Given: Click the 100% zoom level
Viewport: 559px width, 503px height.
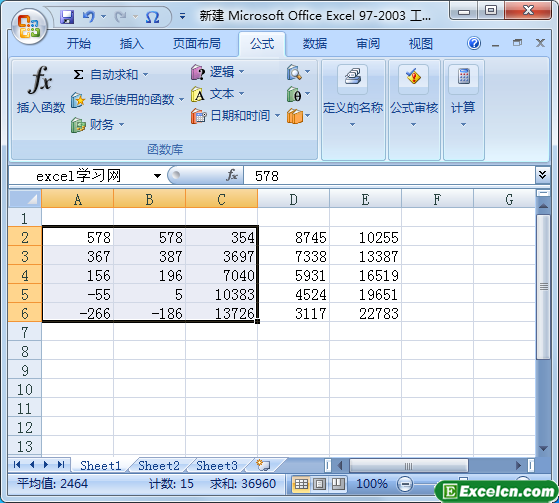Looking at the screenshot, I should (x=372, y=484).
